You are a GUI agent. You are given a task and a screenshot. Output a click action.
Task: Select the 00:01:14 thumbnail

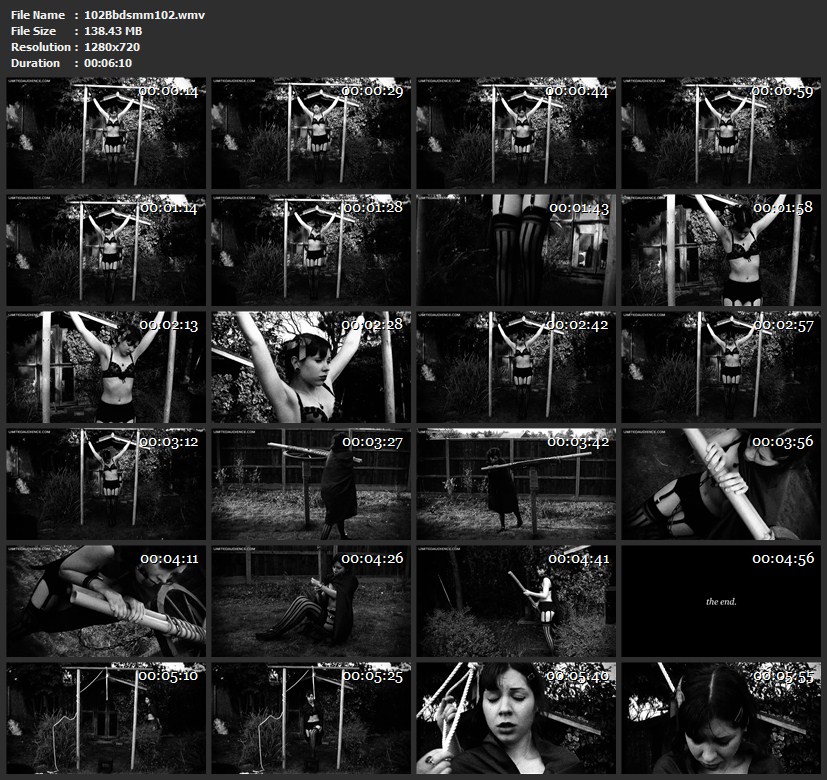coord(106,250)
